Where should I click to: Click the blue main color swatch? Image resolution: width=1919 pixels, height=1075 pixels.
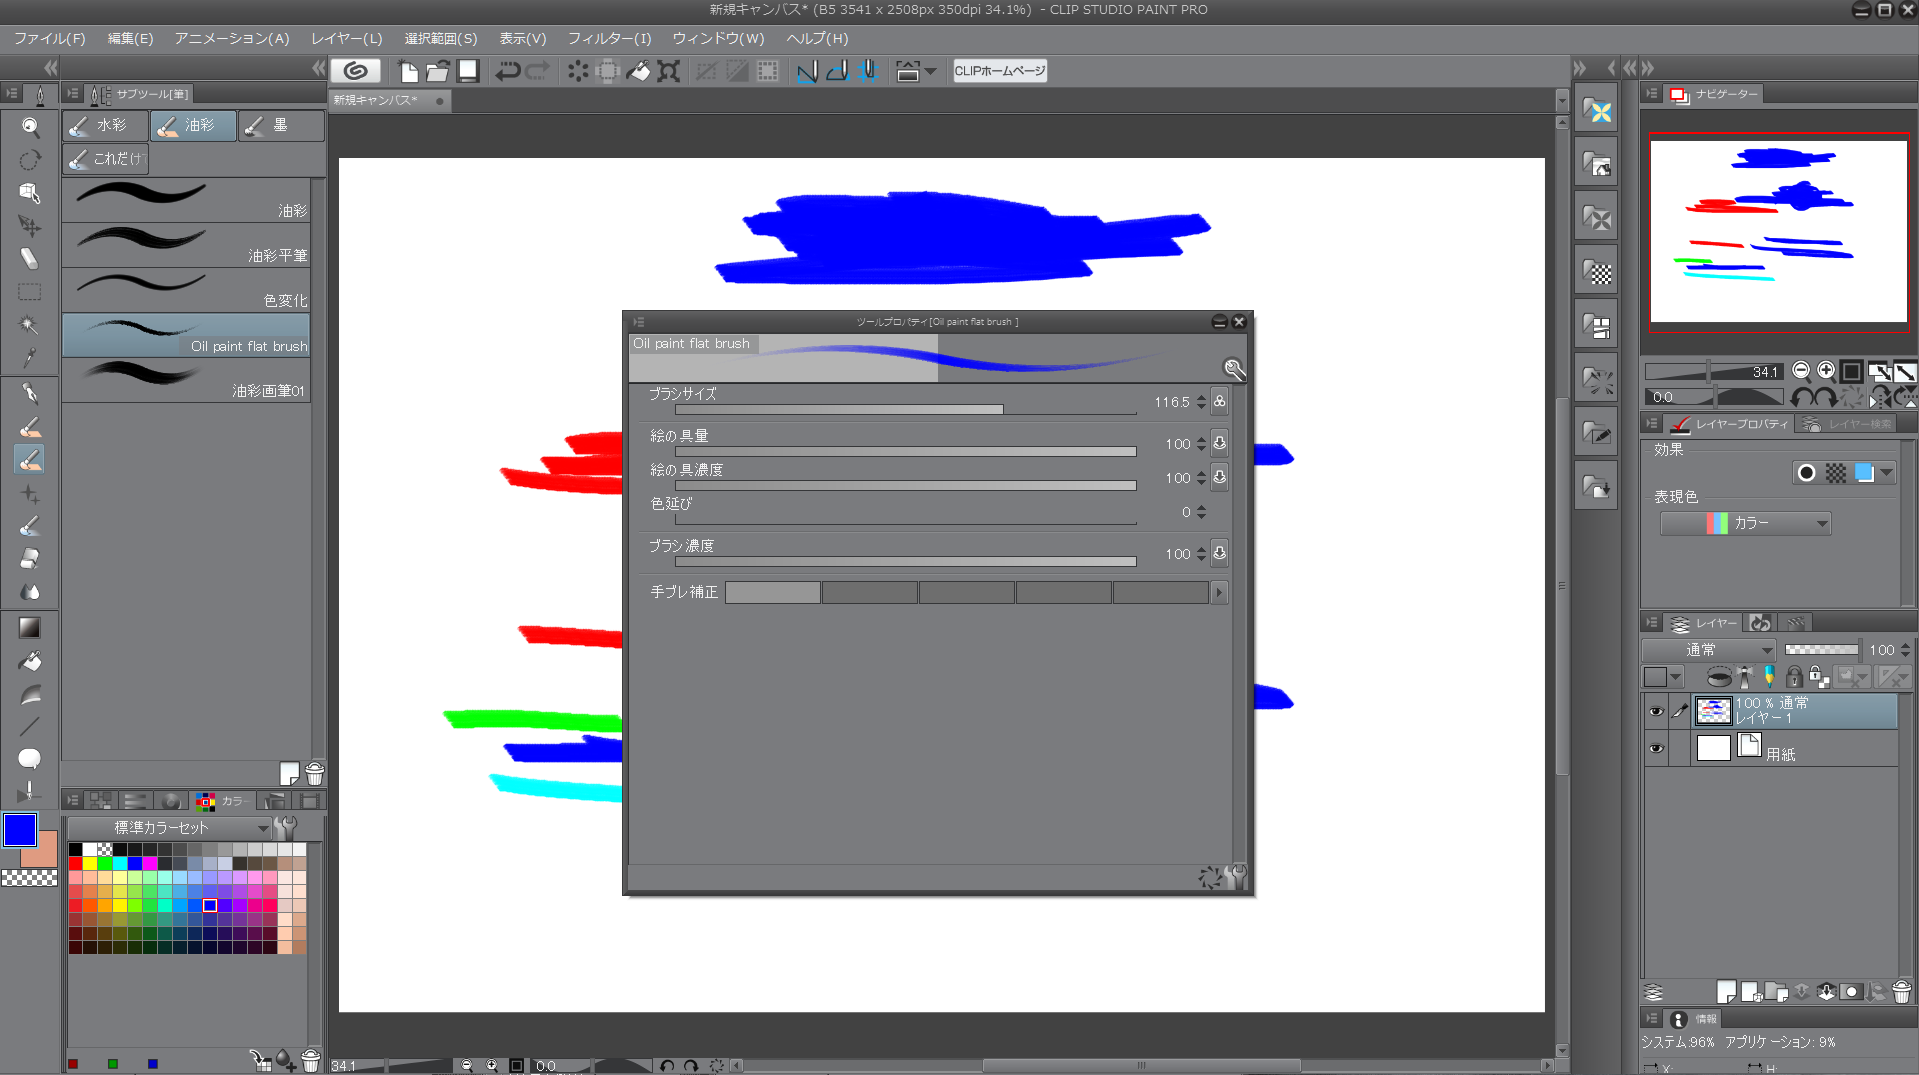[20, 830]
